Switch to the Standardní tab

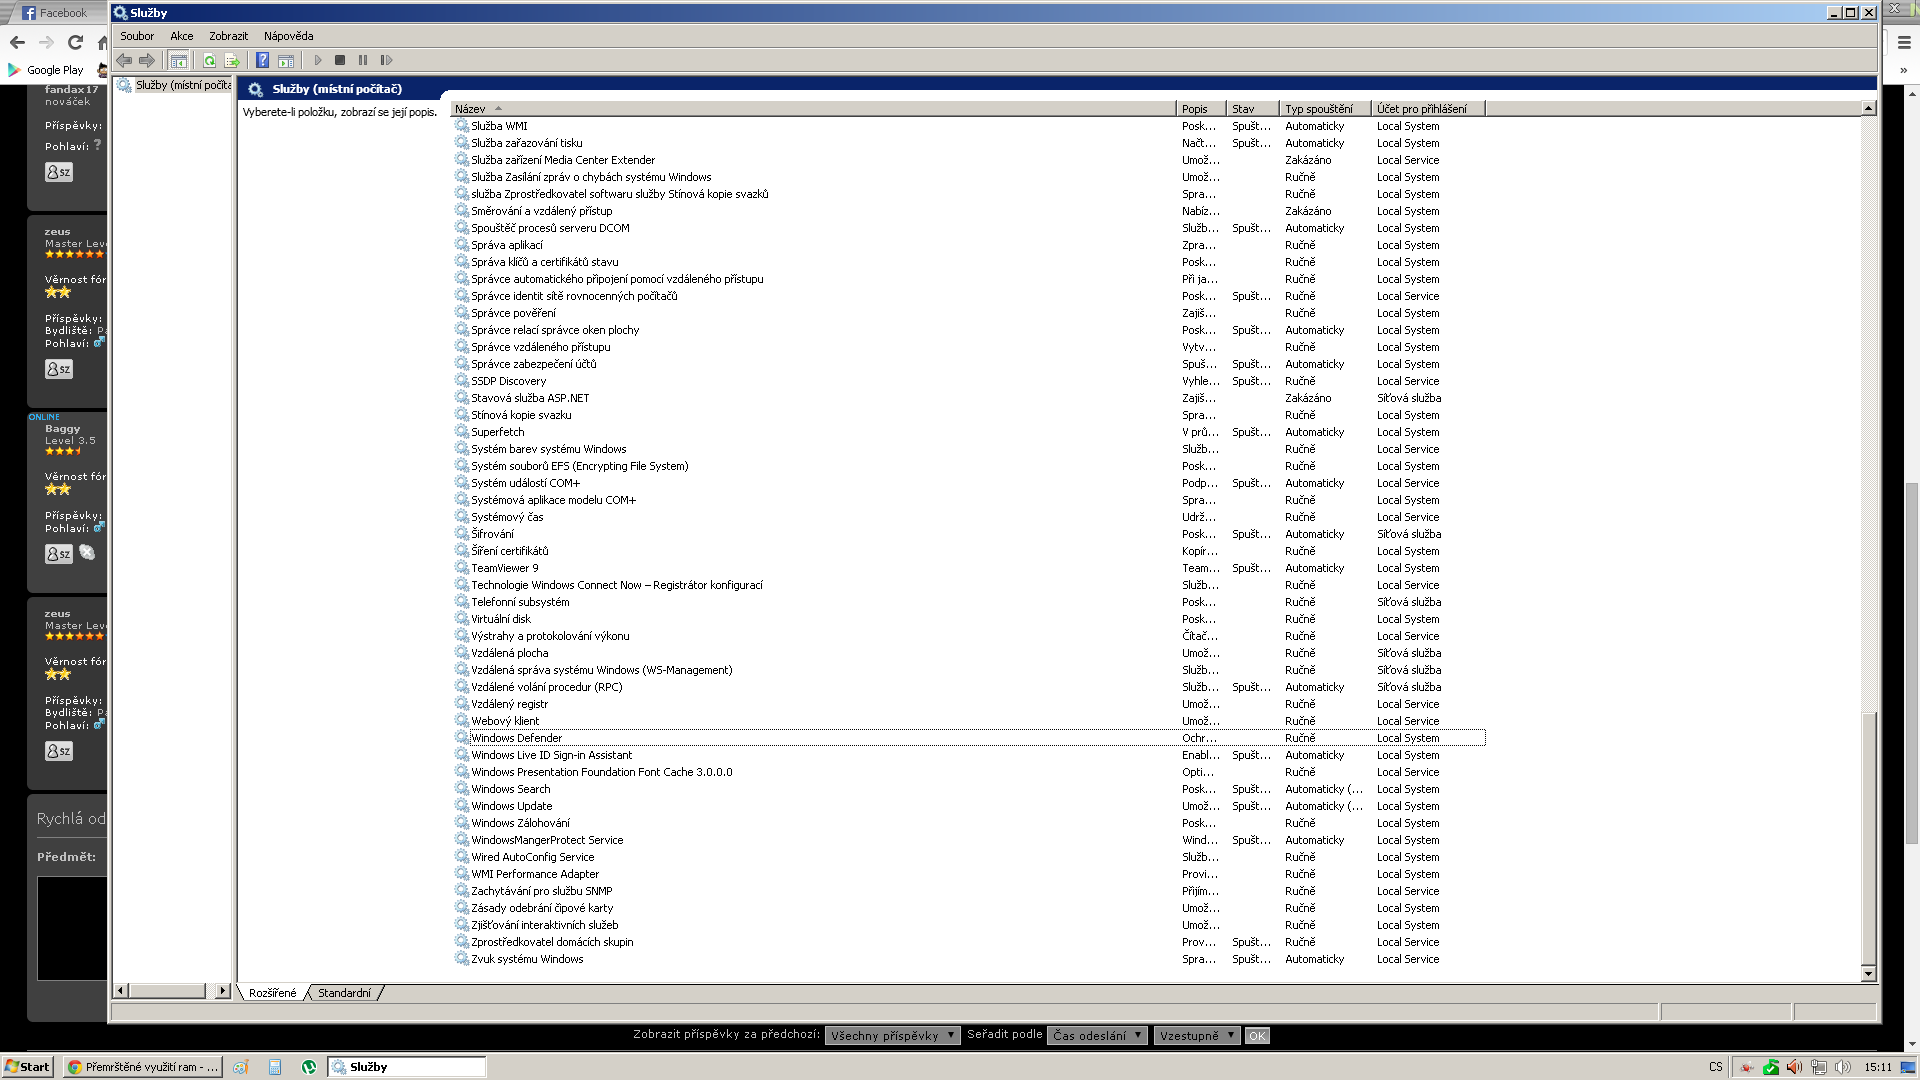[x=344, y=993]
